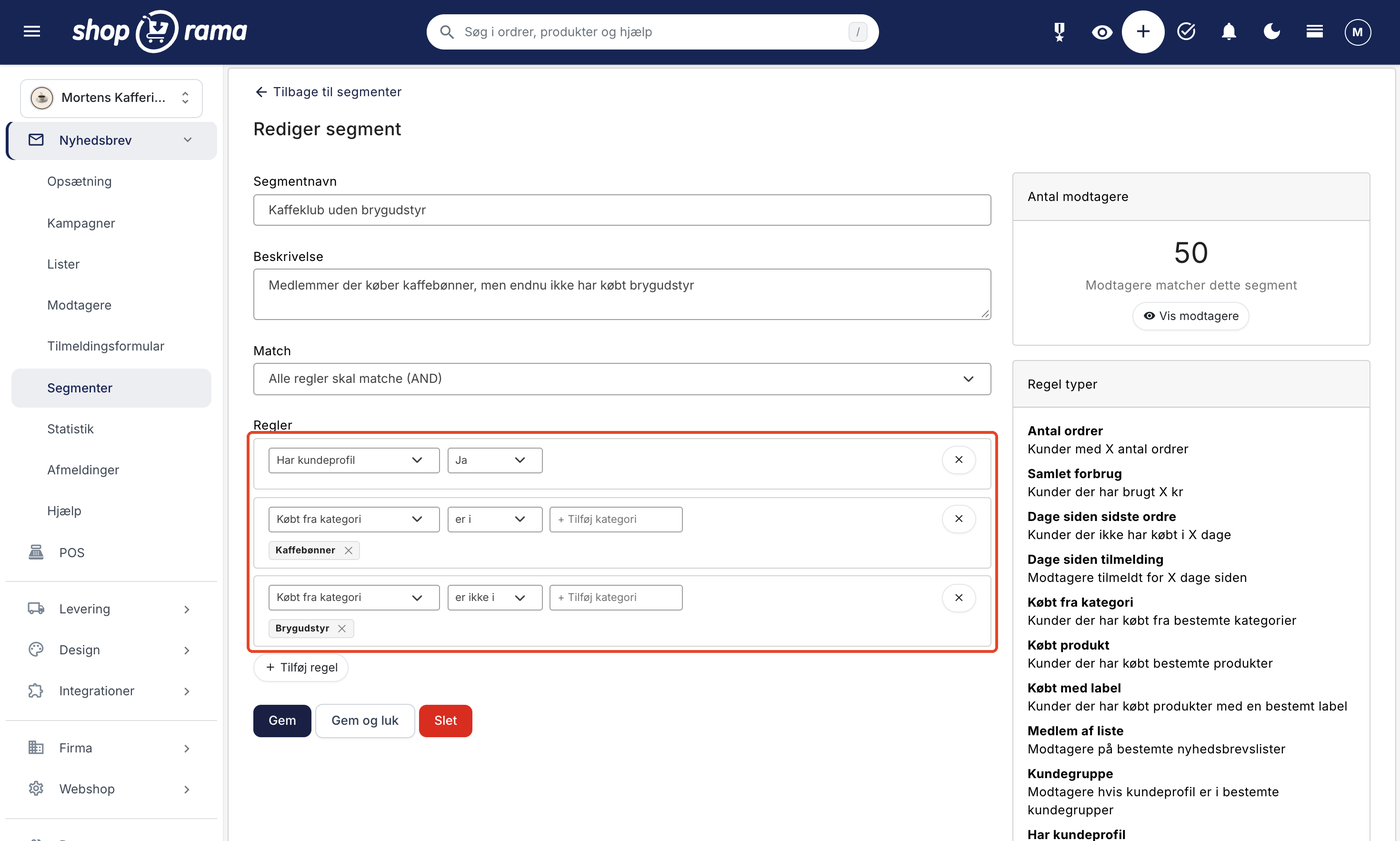Open Statistik sidebar item

(70, 429)
